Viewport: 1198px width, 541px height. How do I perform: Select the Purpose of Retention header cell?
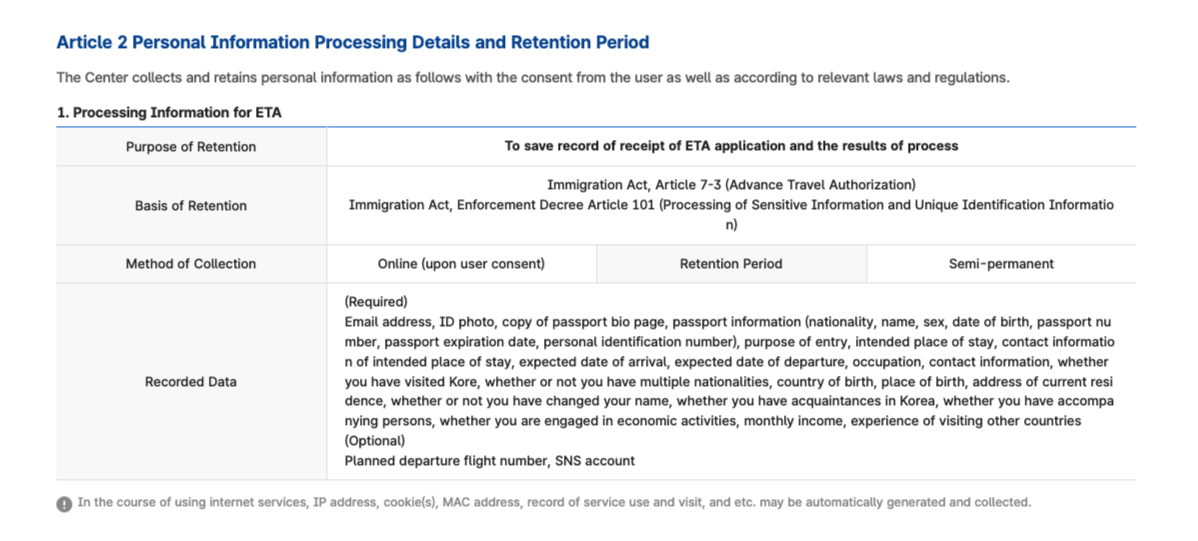click(191, 147)
